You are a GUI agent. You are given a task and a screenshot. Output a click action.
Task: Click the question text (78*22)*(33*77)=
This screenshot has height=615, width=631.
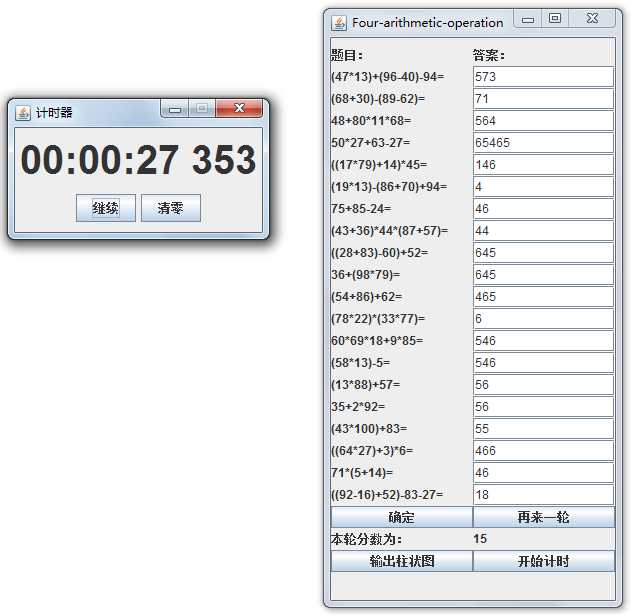[x=378, y=319]
